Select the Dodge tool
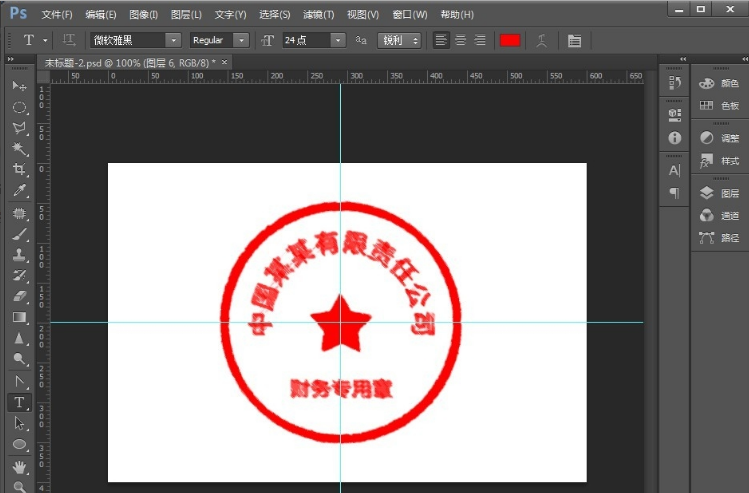Image resolution: width=749 pixels, height=493 pixels. 19,359
